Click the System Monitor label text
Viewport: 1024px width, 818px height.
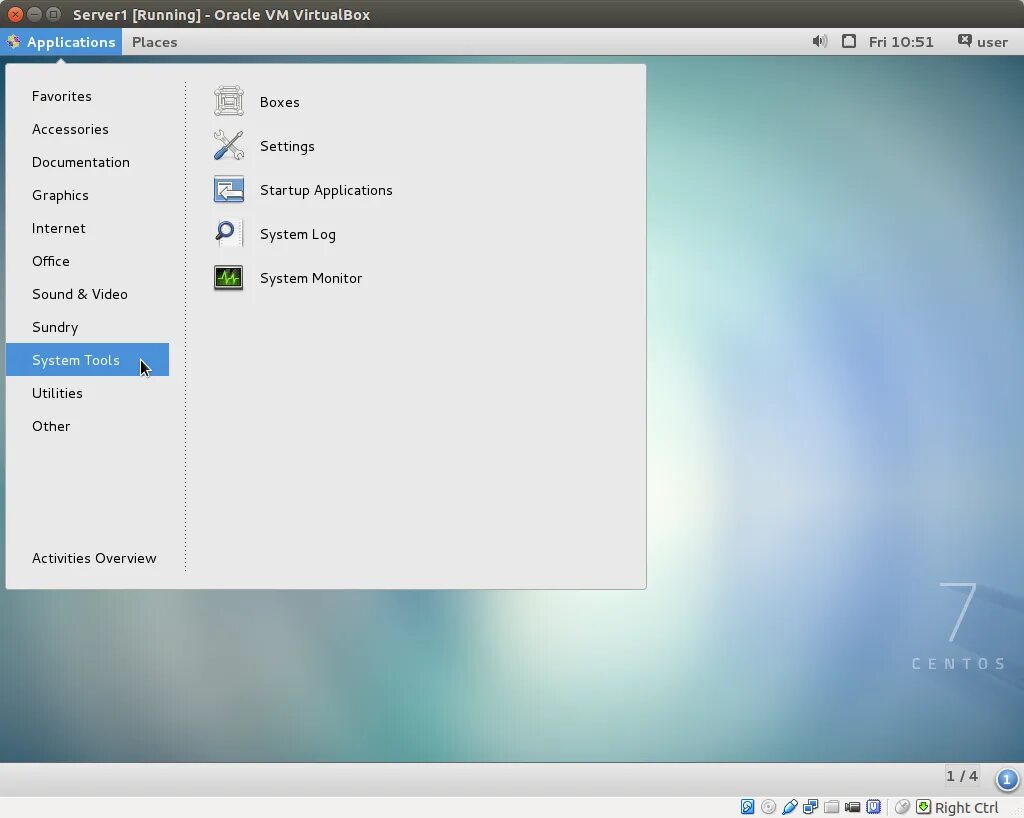[x=311, y=278]
